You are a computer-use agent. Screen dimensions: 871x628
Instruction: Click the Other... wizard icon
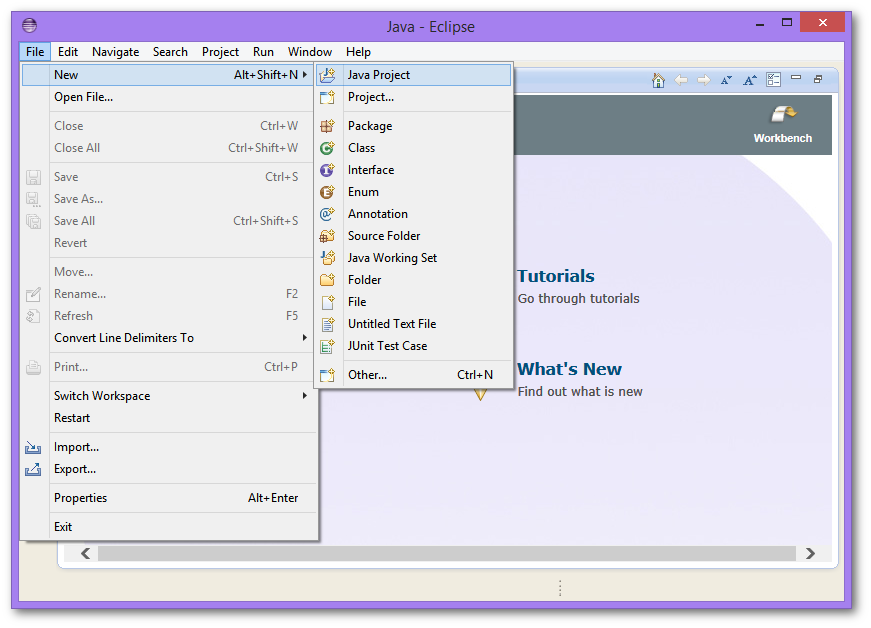click(328, 375)
